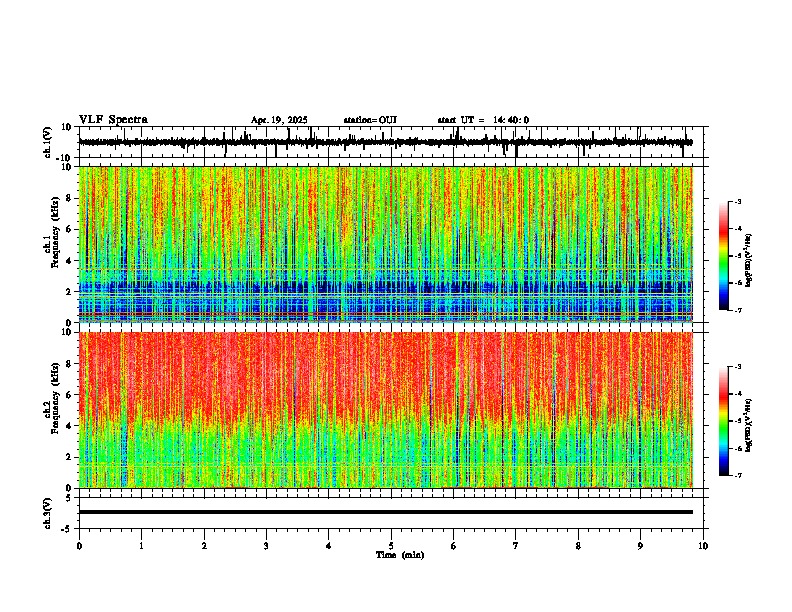Screen dimensions: 792x612
Task: Click the "station=OUI" header label
Action: (x=370, y=120)
